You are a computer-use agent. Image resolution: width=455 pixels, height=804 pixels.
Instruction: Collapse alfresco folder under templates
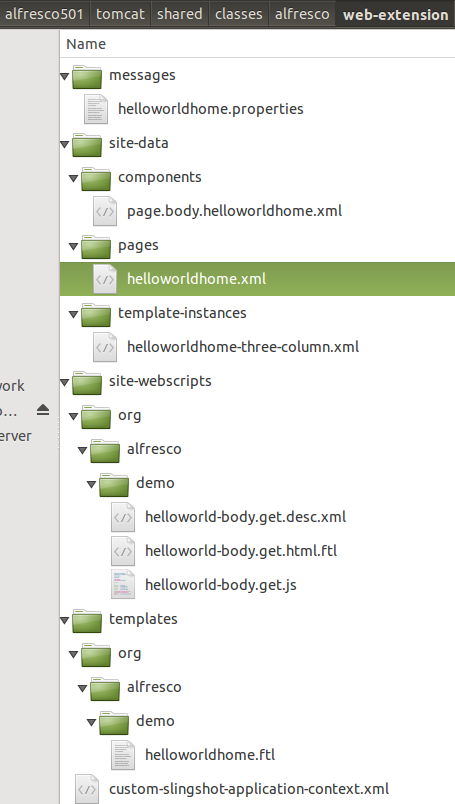(82, 688)
